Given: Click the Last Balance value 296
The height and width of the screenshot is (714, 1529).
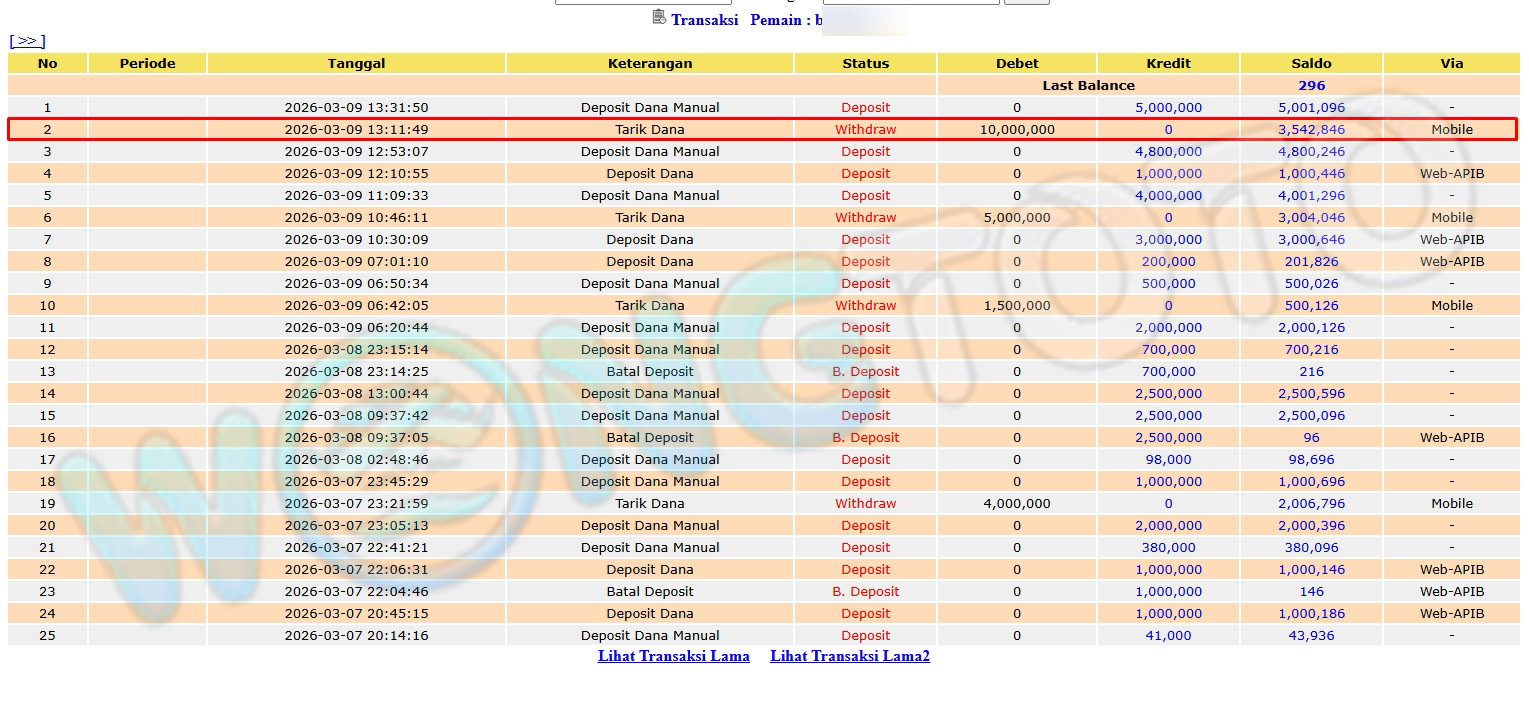Looking at the screenshot, I should point(1311,85).
